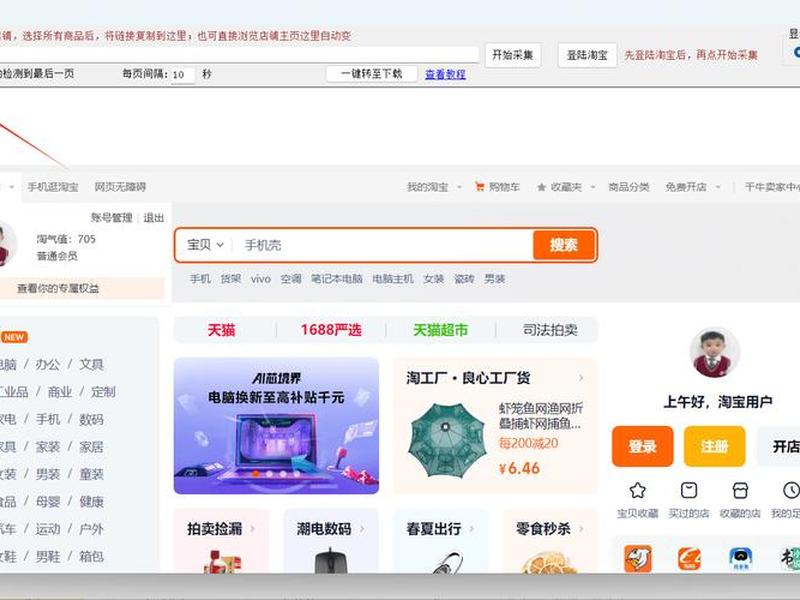Open 买过的店 icon shortcut
Viewport: 800px width, 600px height.
tap(689, 490)
